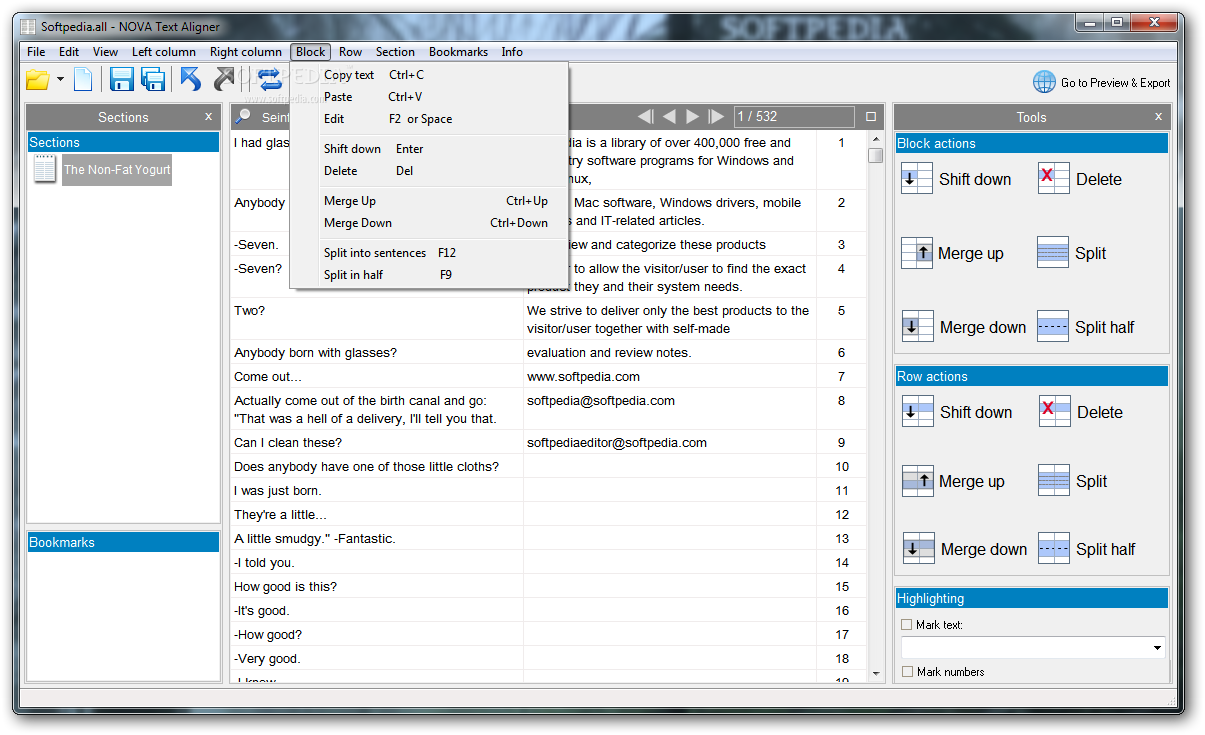
Task: Click Row actions Merge up icon
Action: coord(918,481)
